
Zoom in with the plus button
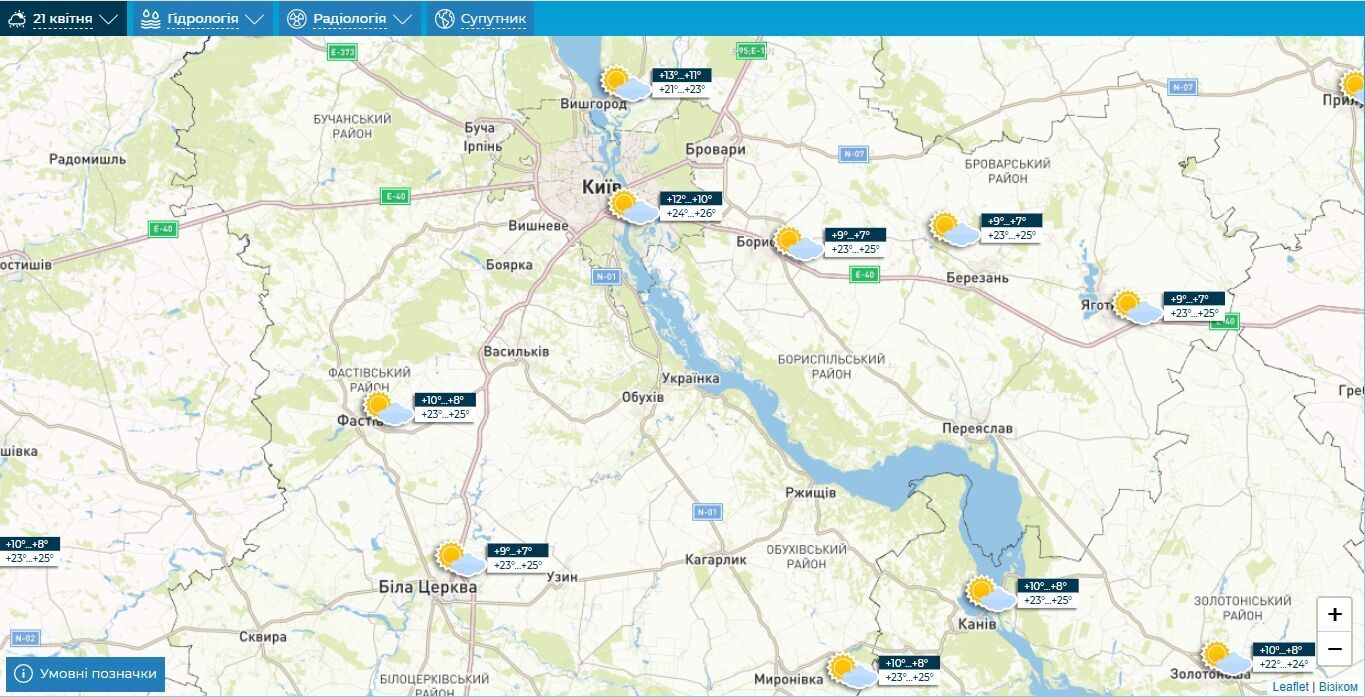coord(1334,615)
